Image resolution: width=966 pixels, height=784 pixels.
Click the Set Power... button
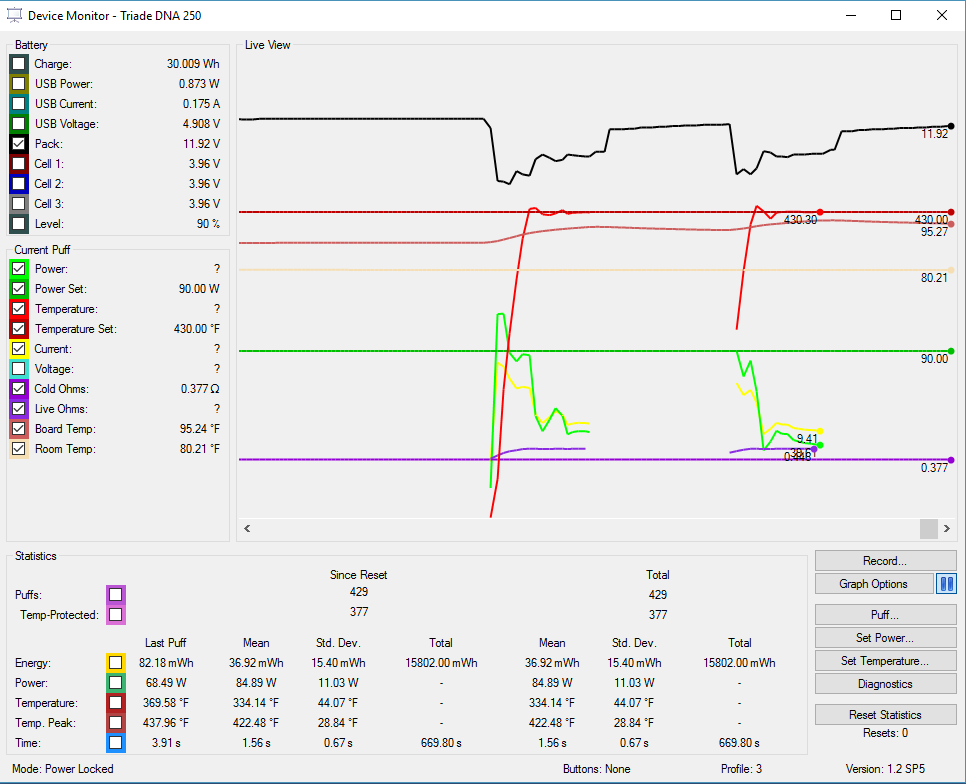885,637
